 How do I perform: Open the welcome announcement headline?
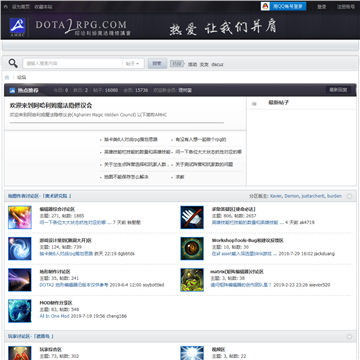[51, 106]
